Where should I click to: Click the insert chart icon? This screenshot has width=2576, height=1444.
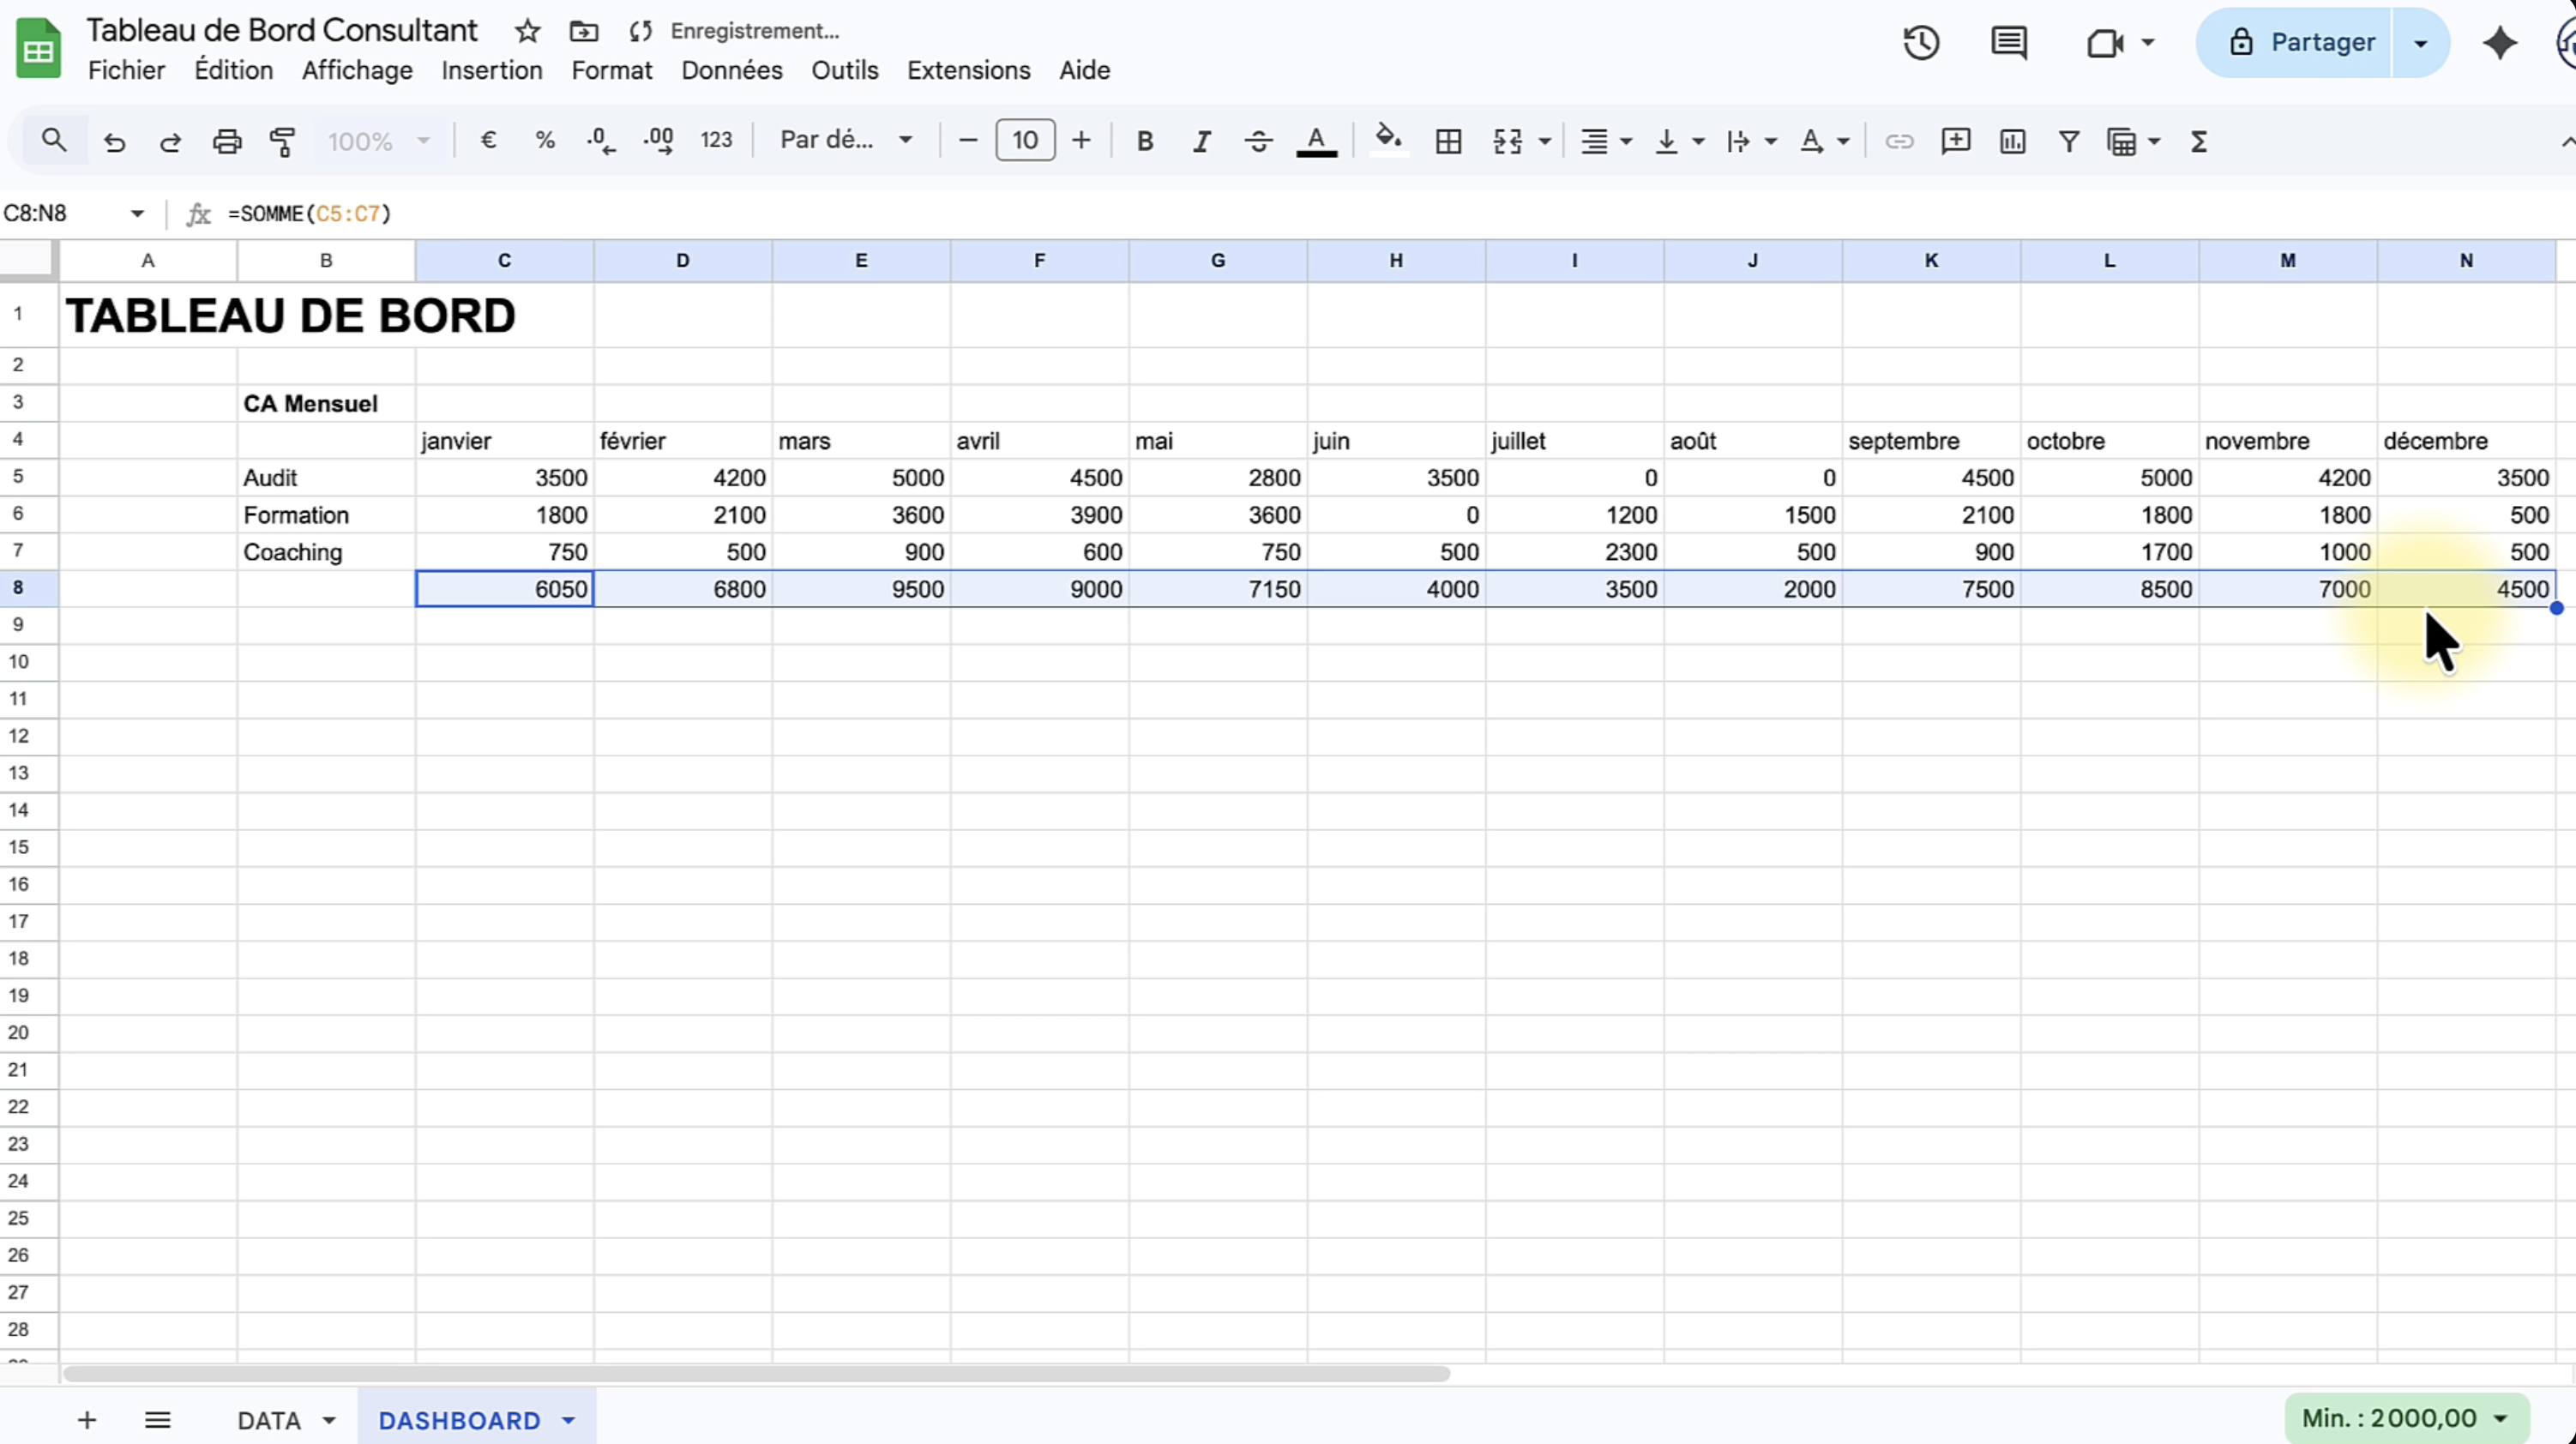tap(2012, 141)
